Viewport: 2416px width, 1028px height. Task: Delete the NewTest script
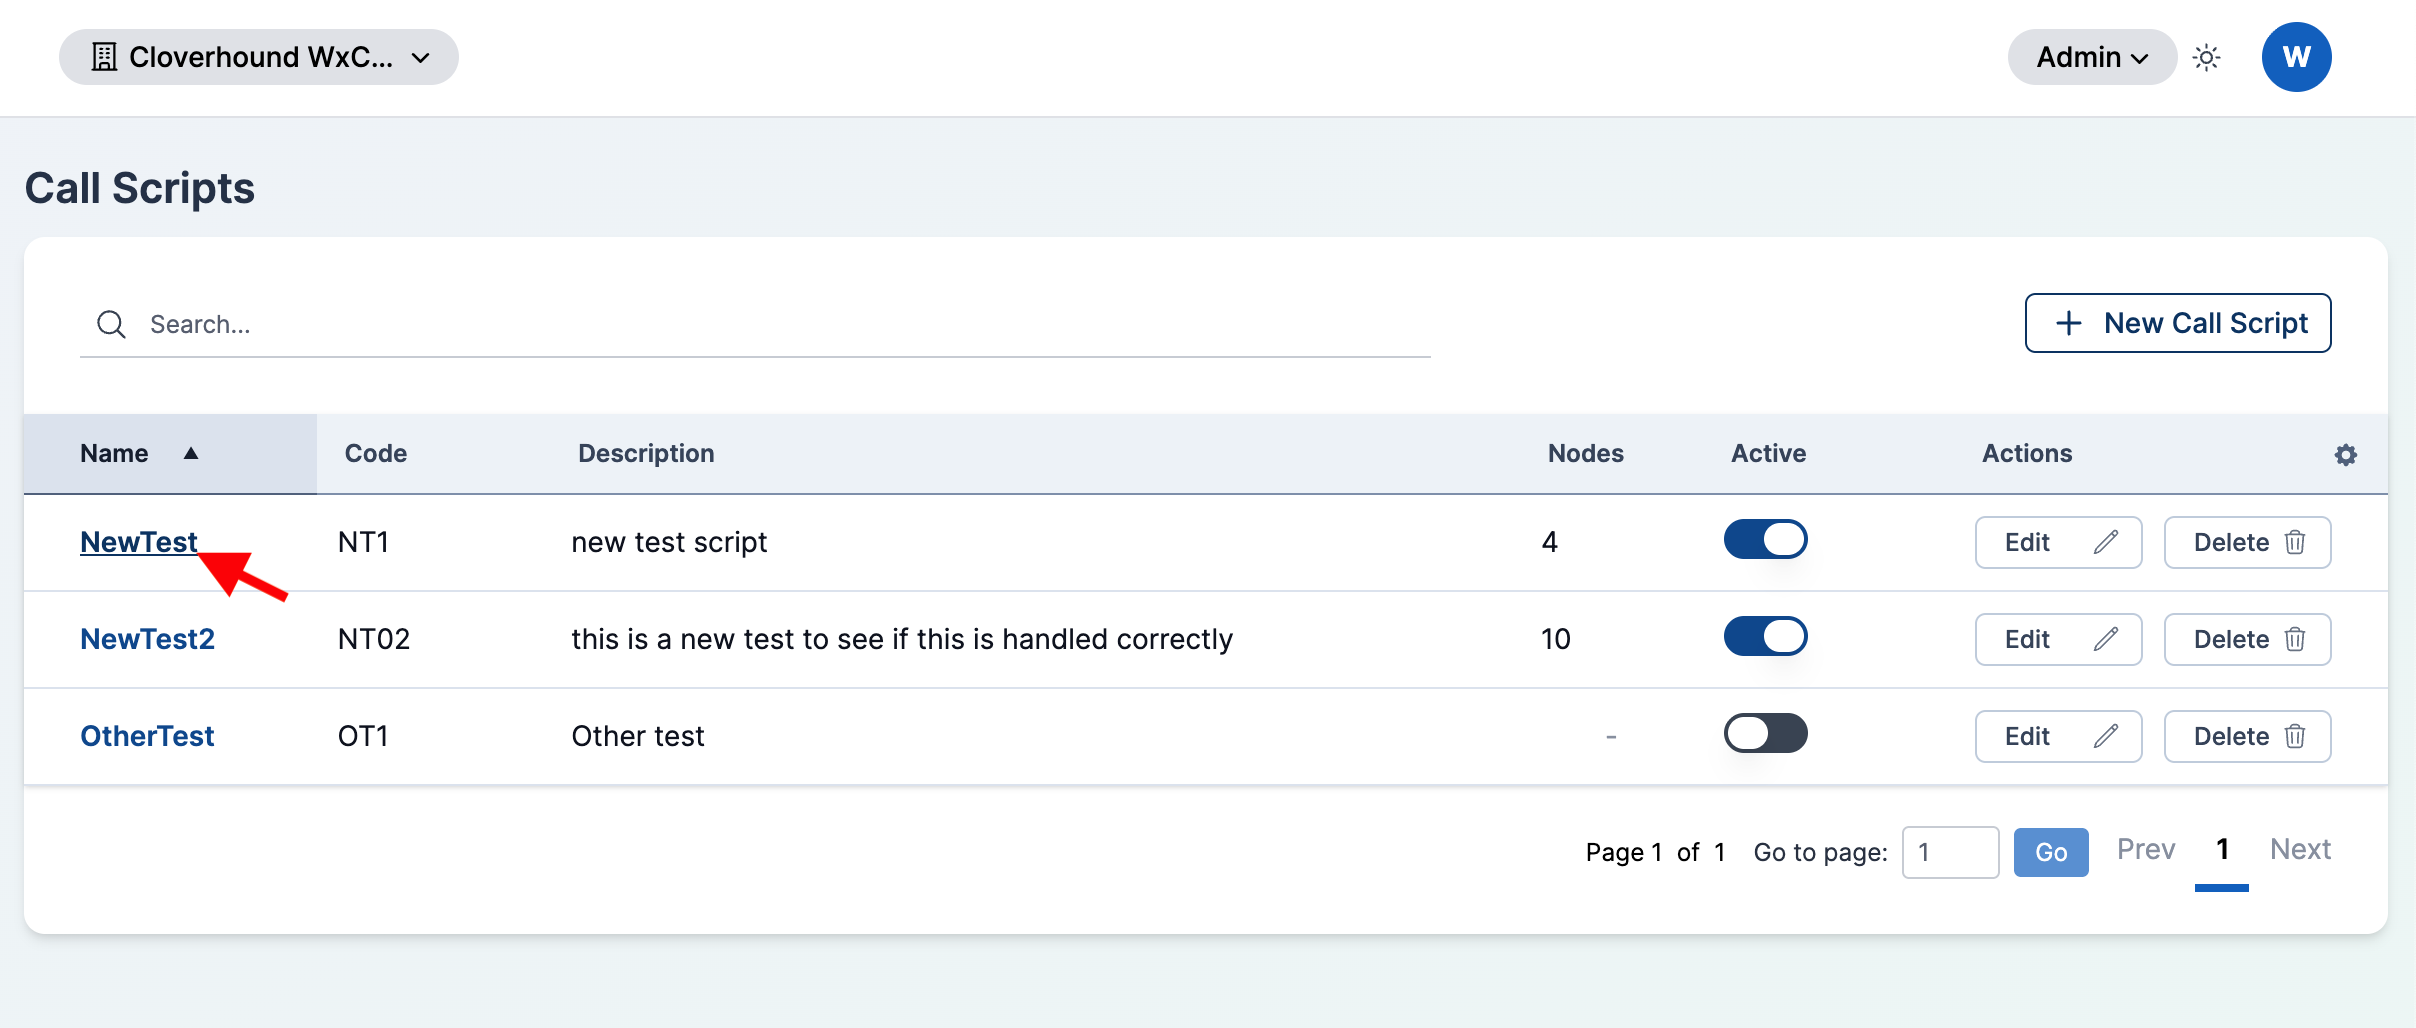click(2247, 542)
